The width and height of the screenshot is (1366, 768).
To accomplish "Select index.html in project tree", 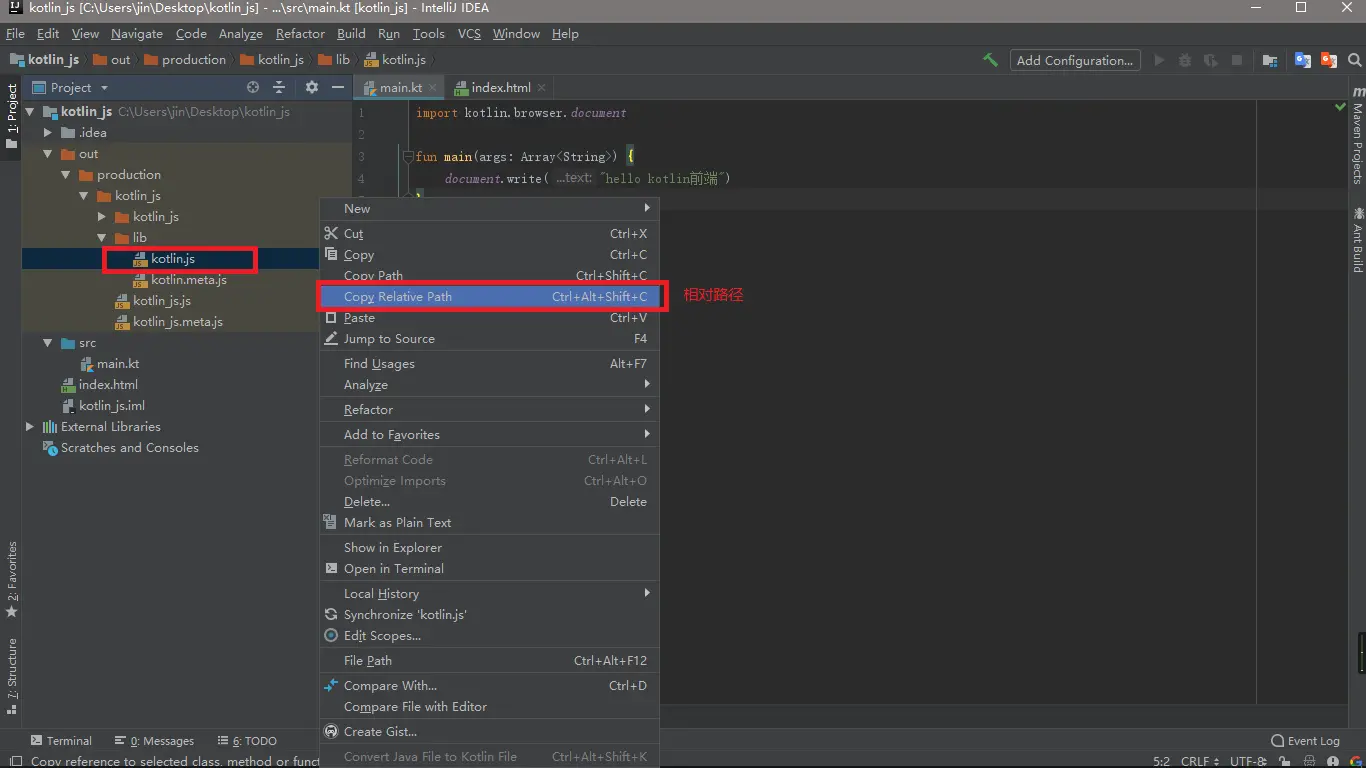I will click(100, 385).
